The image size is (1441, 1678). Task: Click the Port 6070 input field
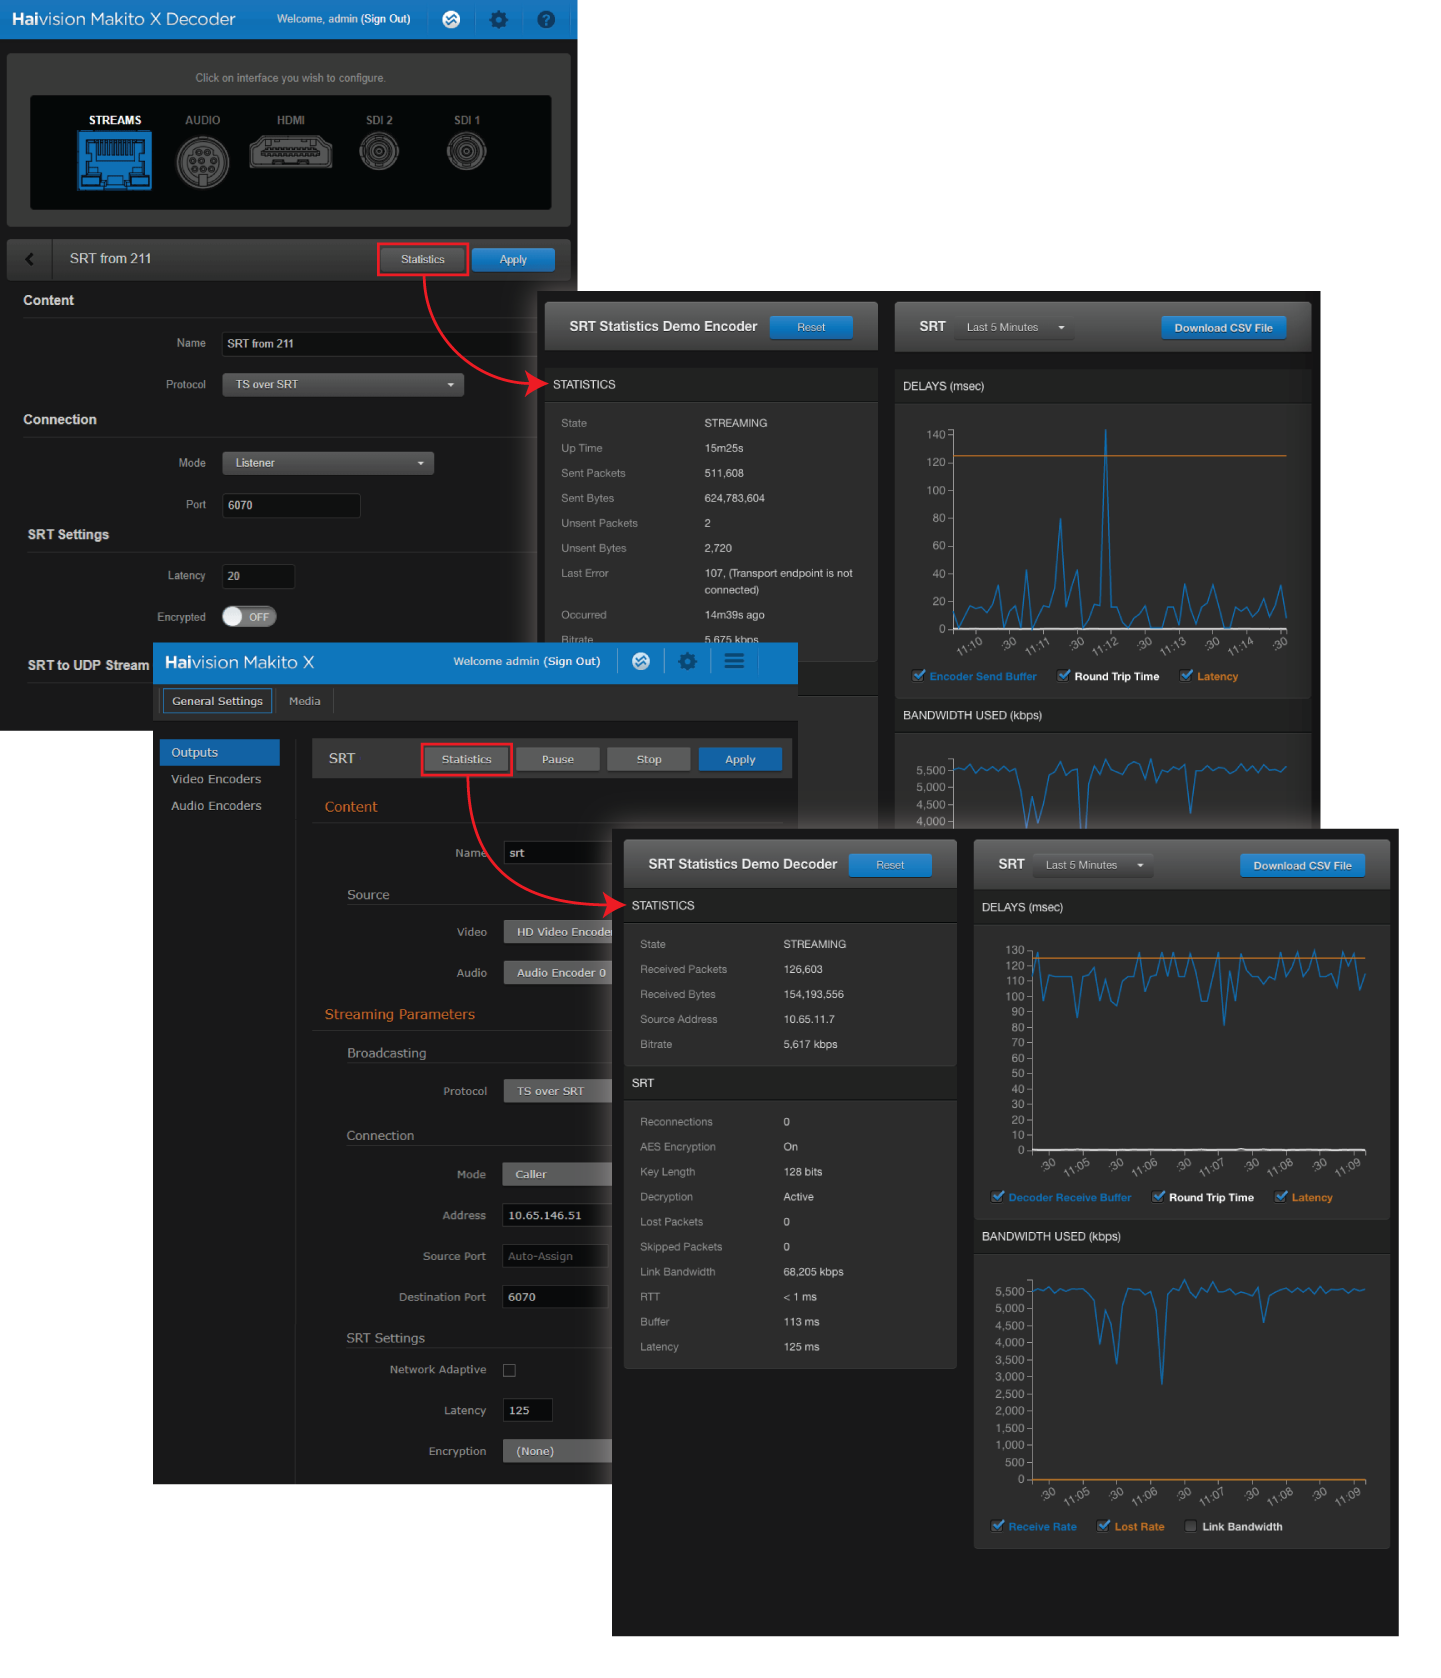coord(290,505)
